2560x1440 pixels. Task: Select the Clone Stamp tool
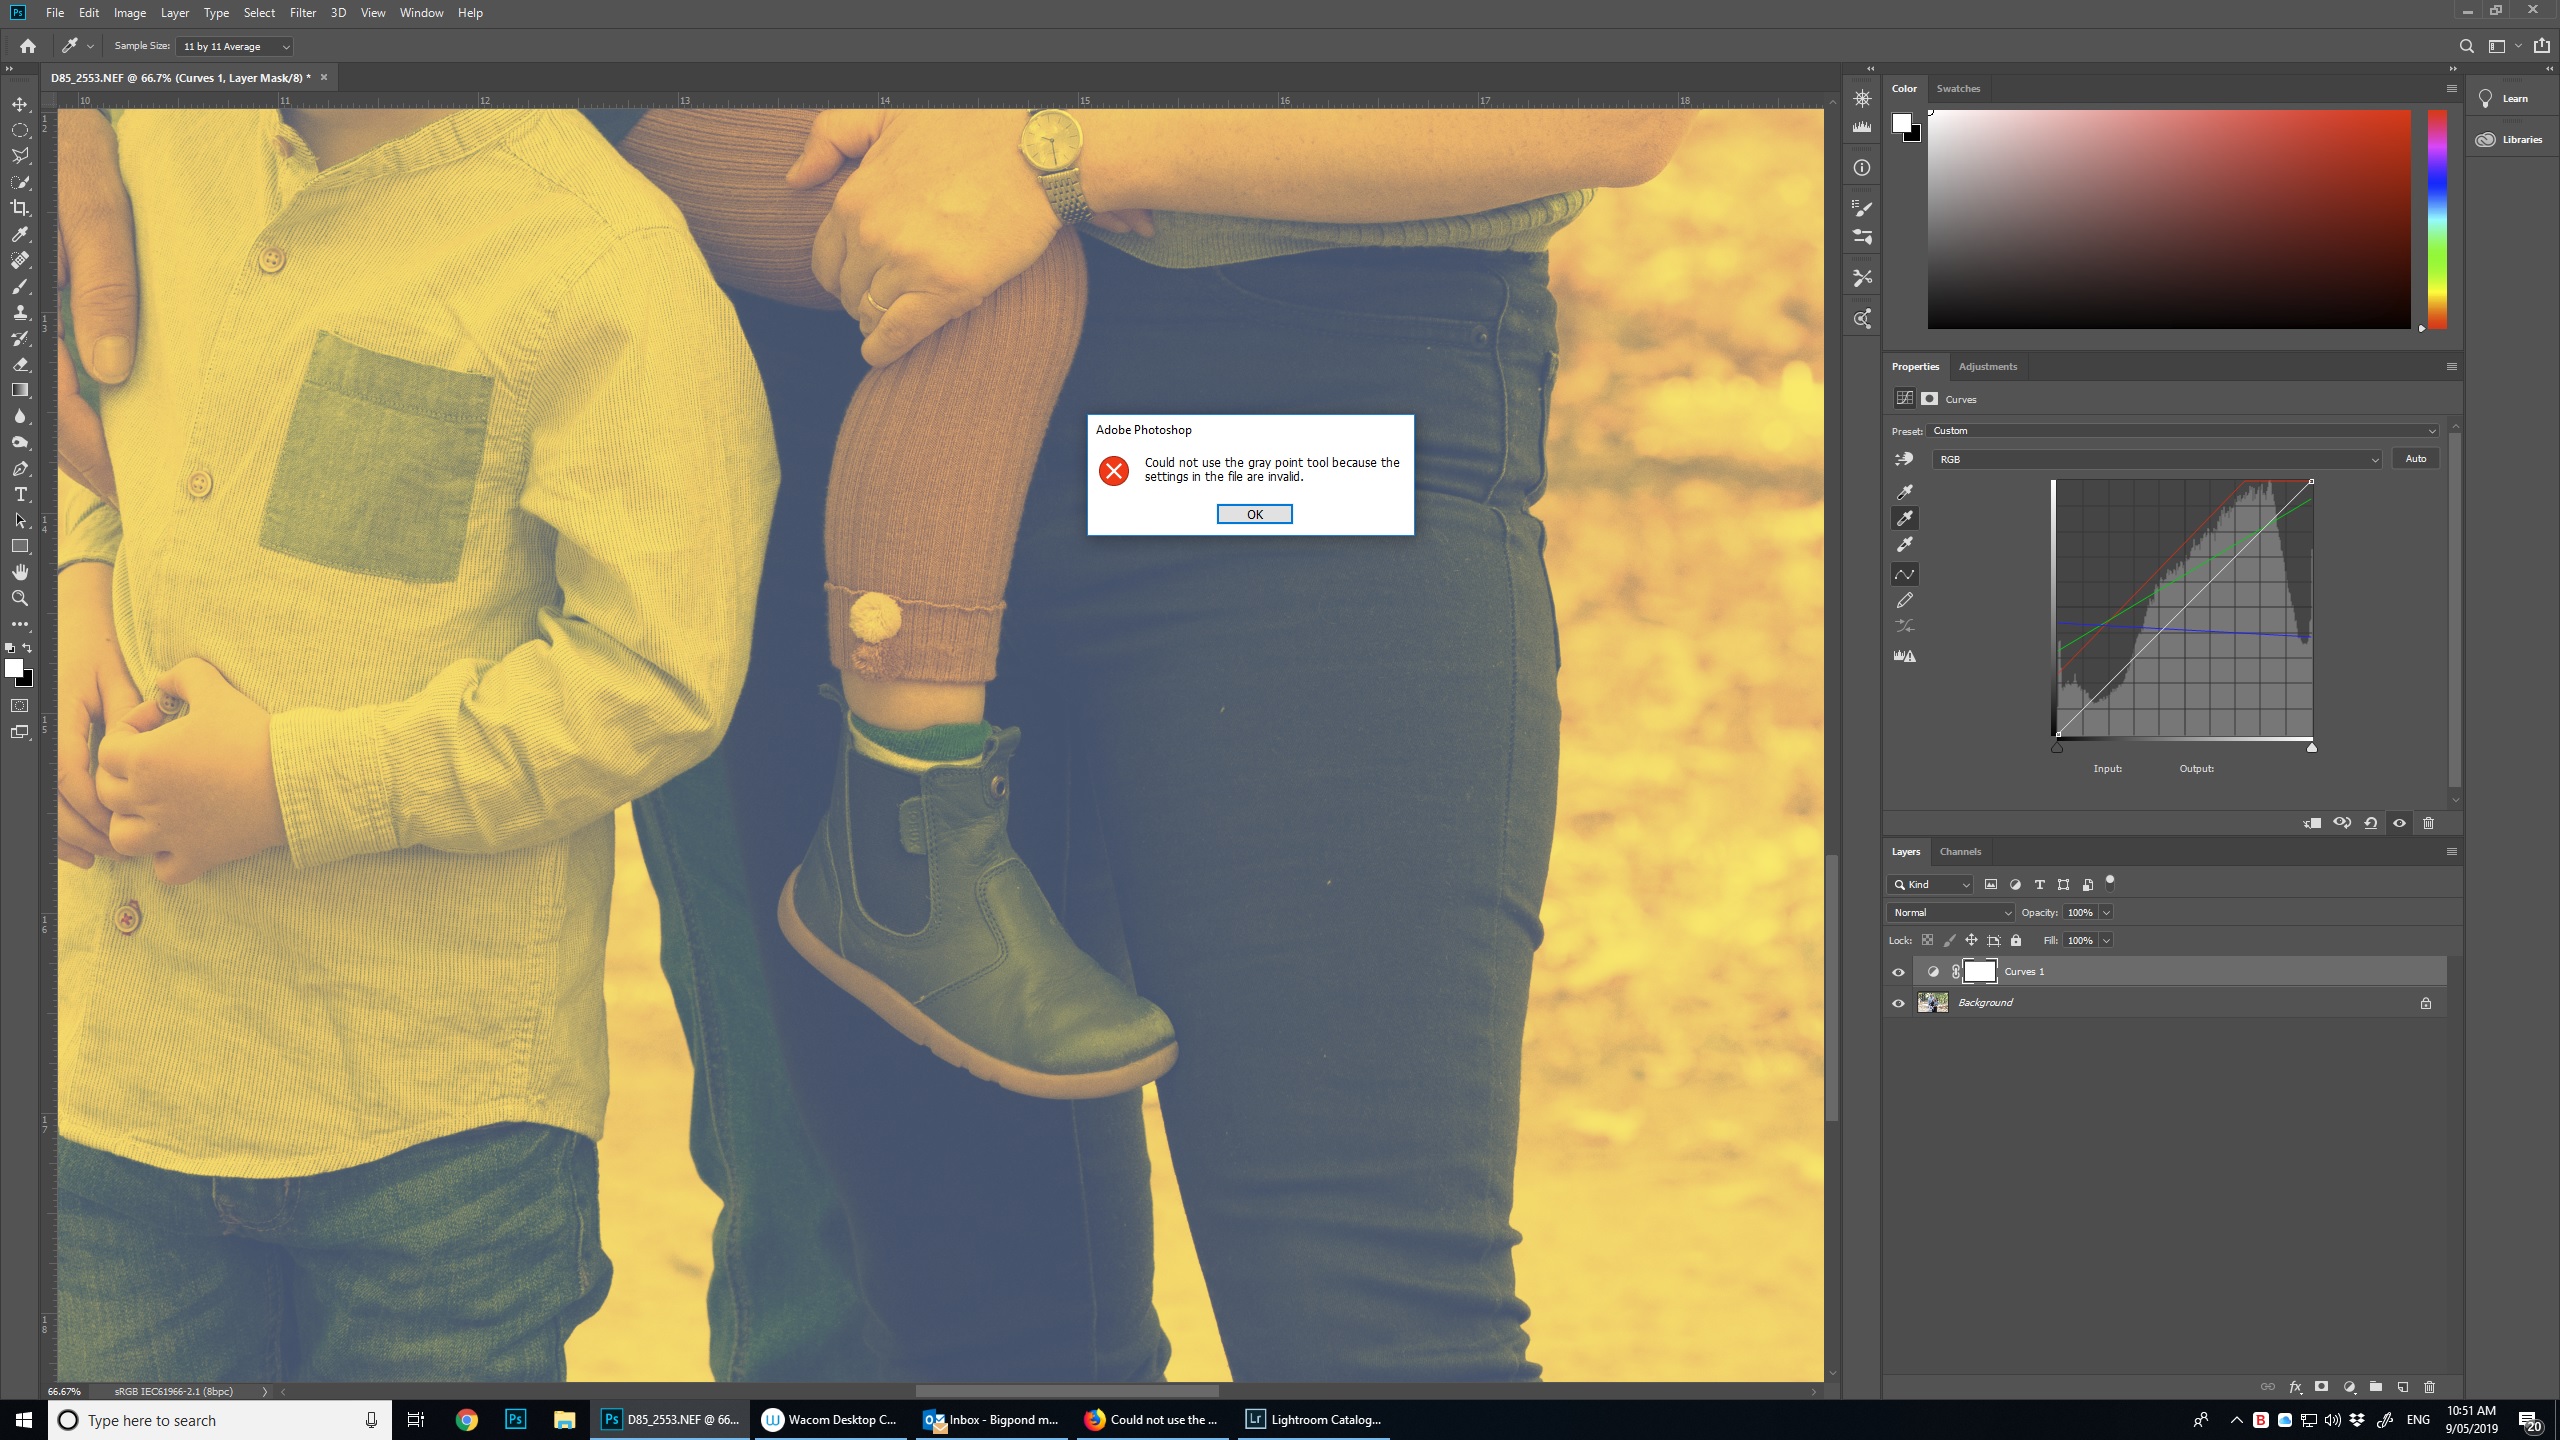point(20,312)
